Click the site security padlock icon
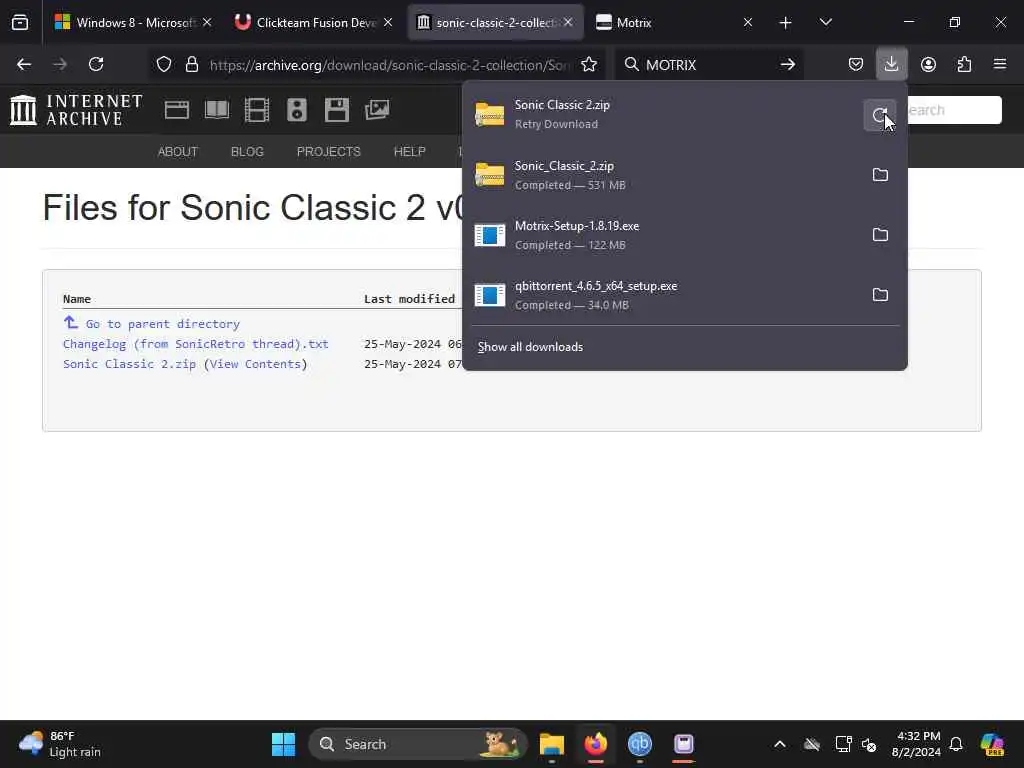This screenshot has width=1024, height=768. tap(191, 64)
